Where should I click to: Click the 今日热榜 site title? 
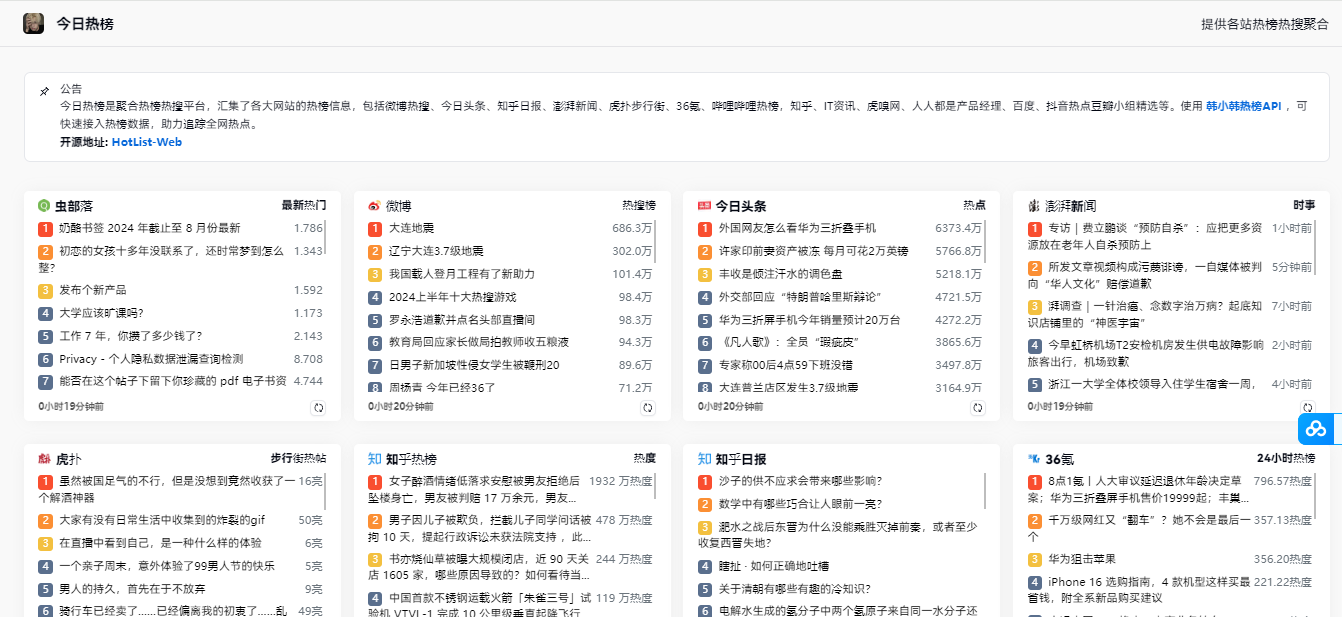(85, 23)
